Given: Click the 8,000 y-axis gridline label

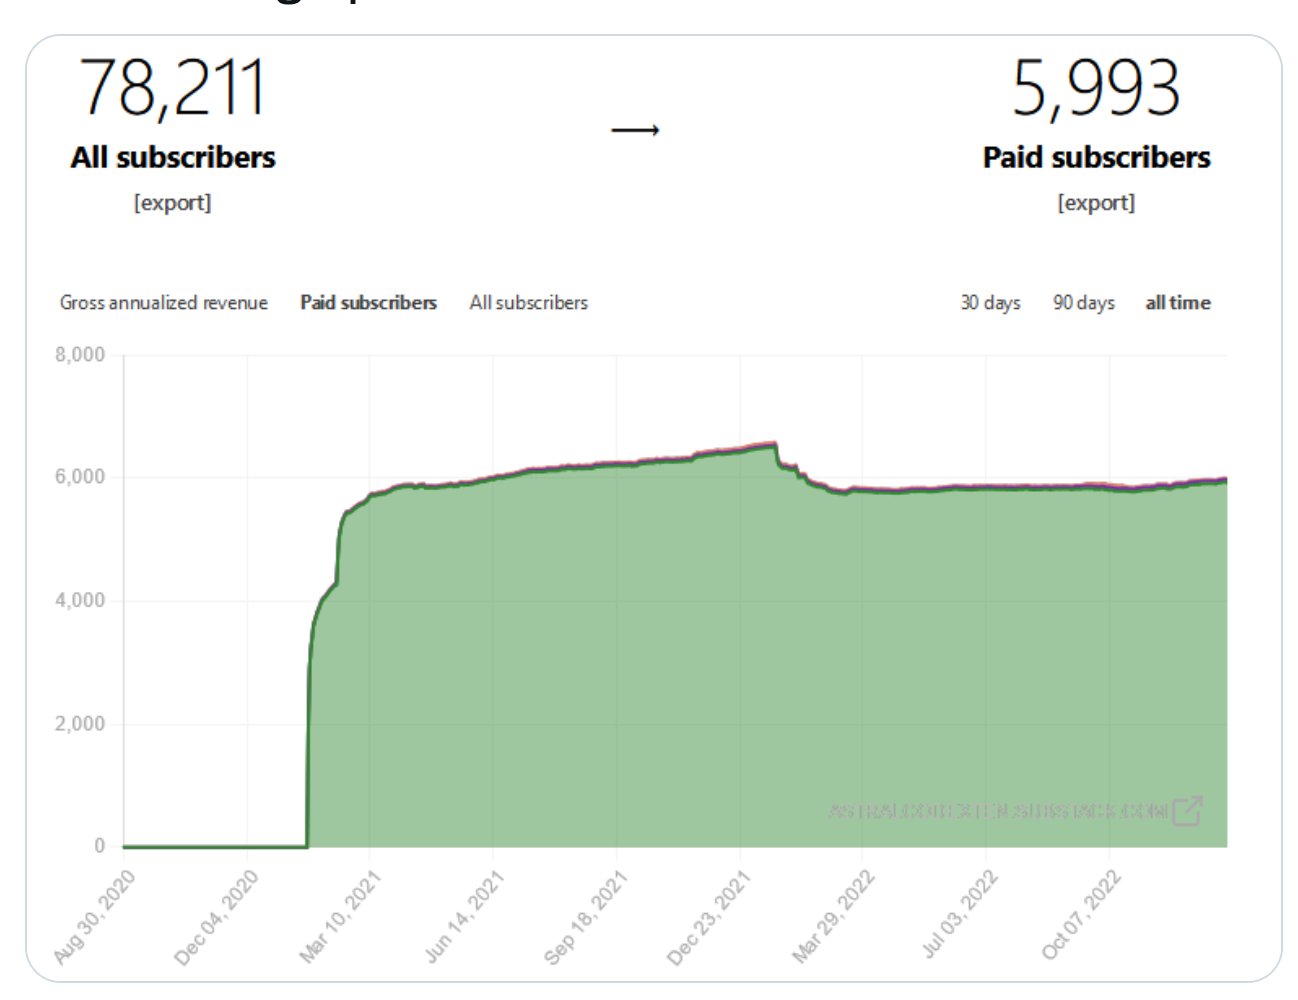Looking at the screenshot, I should (x=80, y=353).
